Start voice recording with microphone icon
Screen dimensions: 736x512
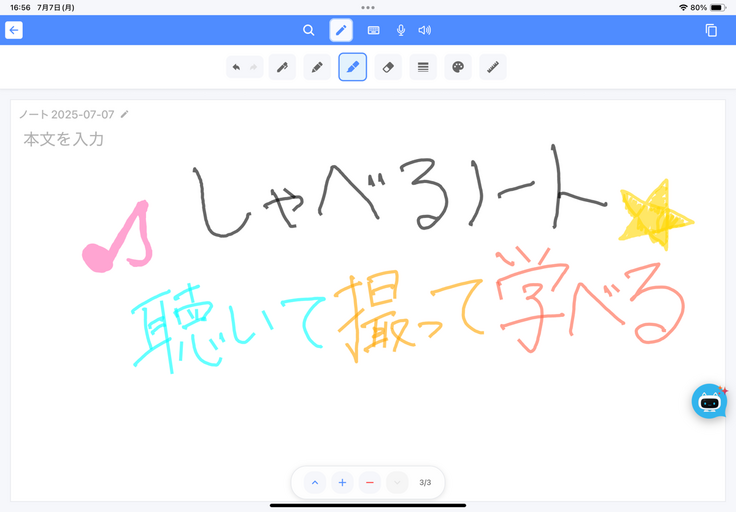click(401, 30)
